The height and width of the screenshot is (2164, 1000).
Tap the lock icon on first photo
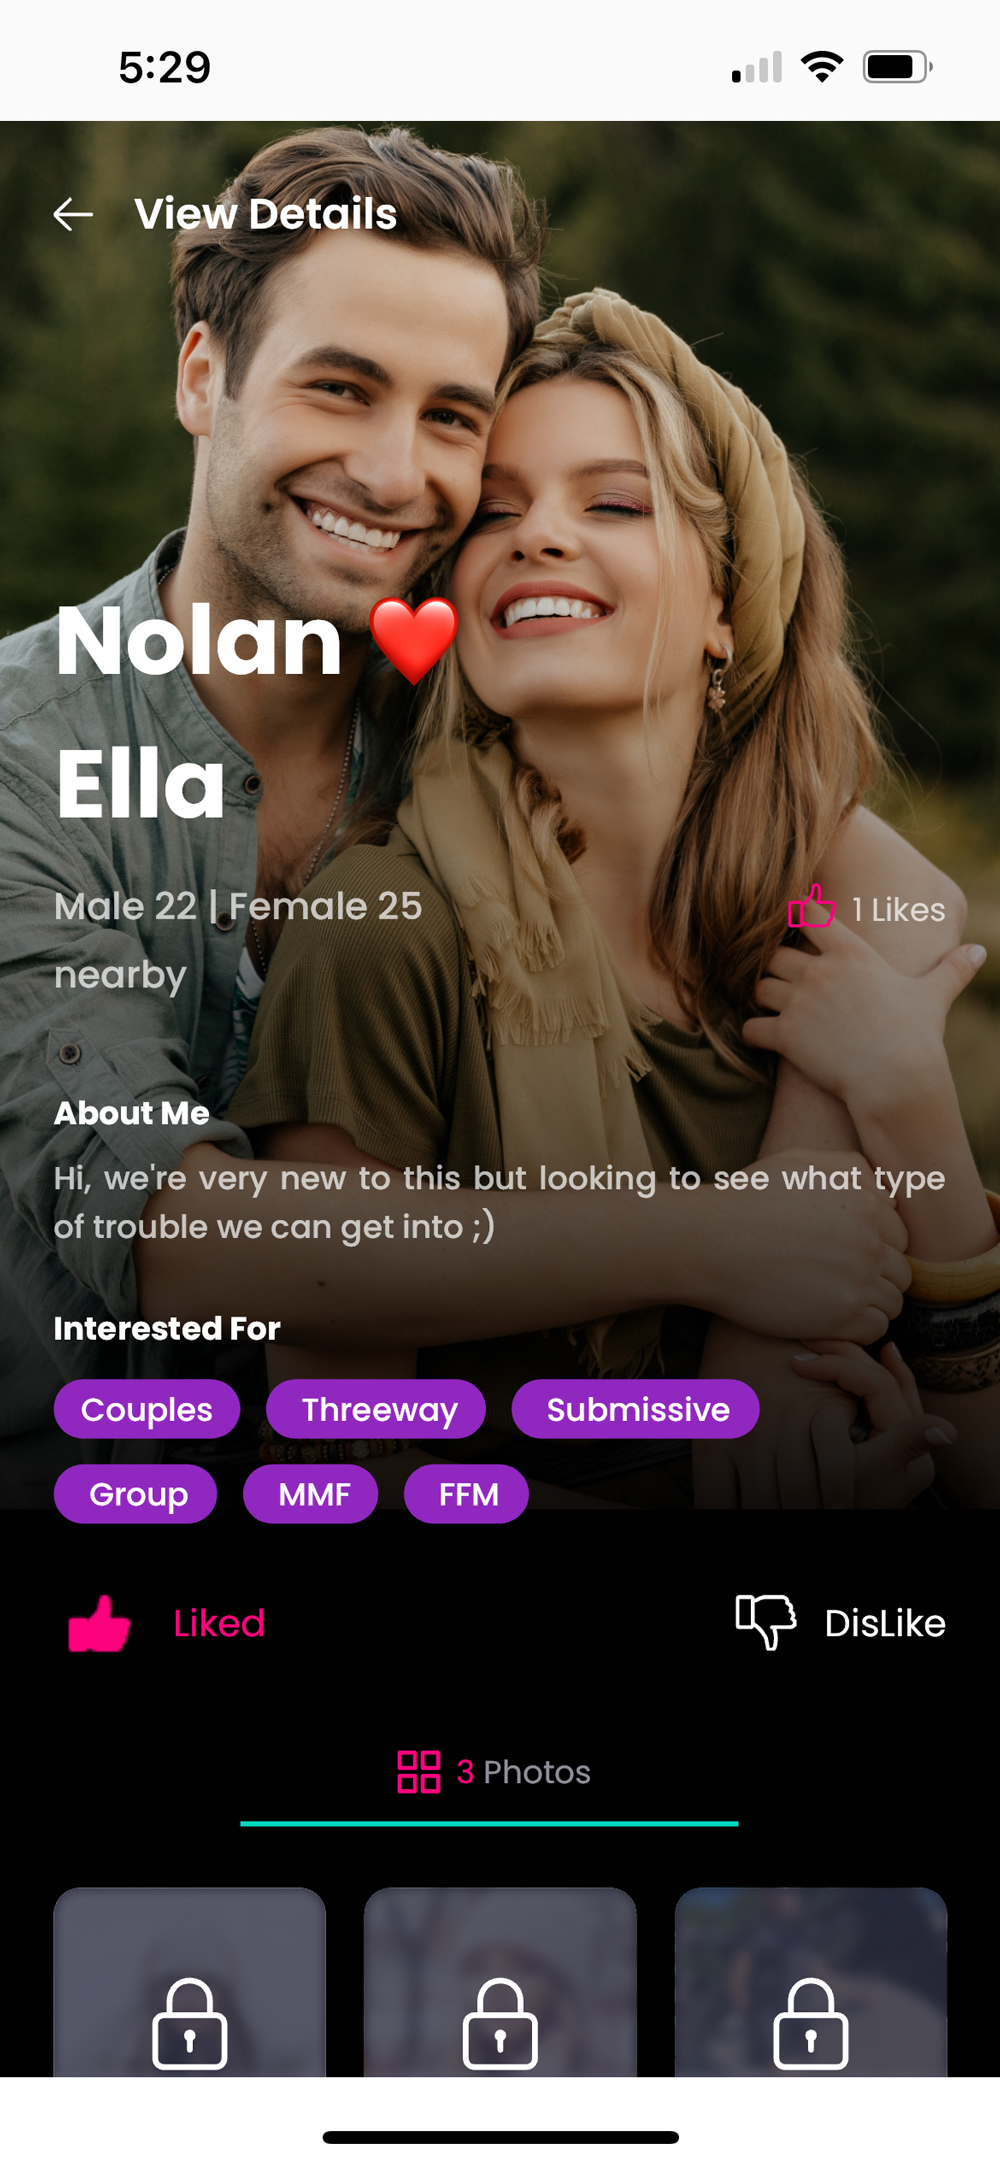pyautogui.click(x=190, y=2024)
